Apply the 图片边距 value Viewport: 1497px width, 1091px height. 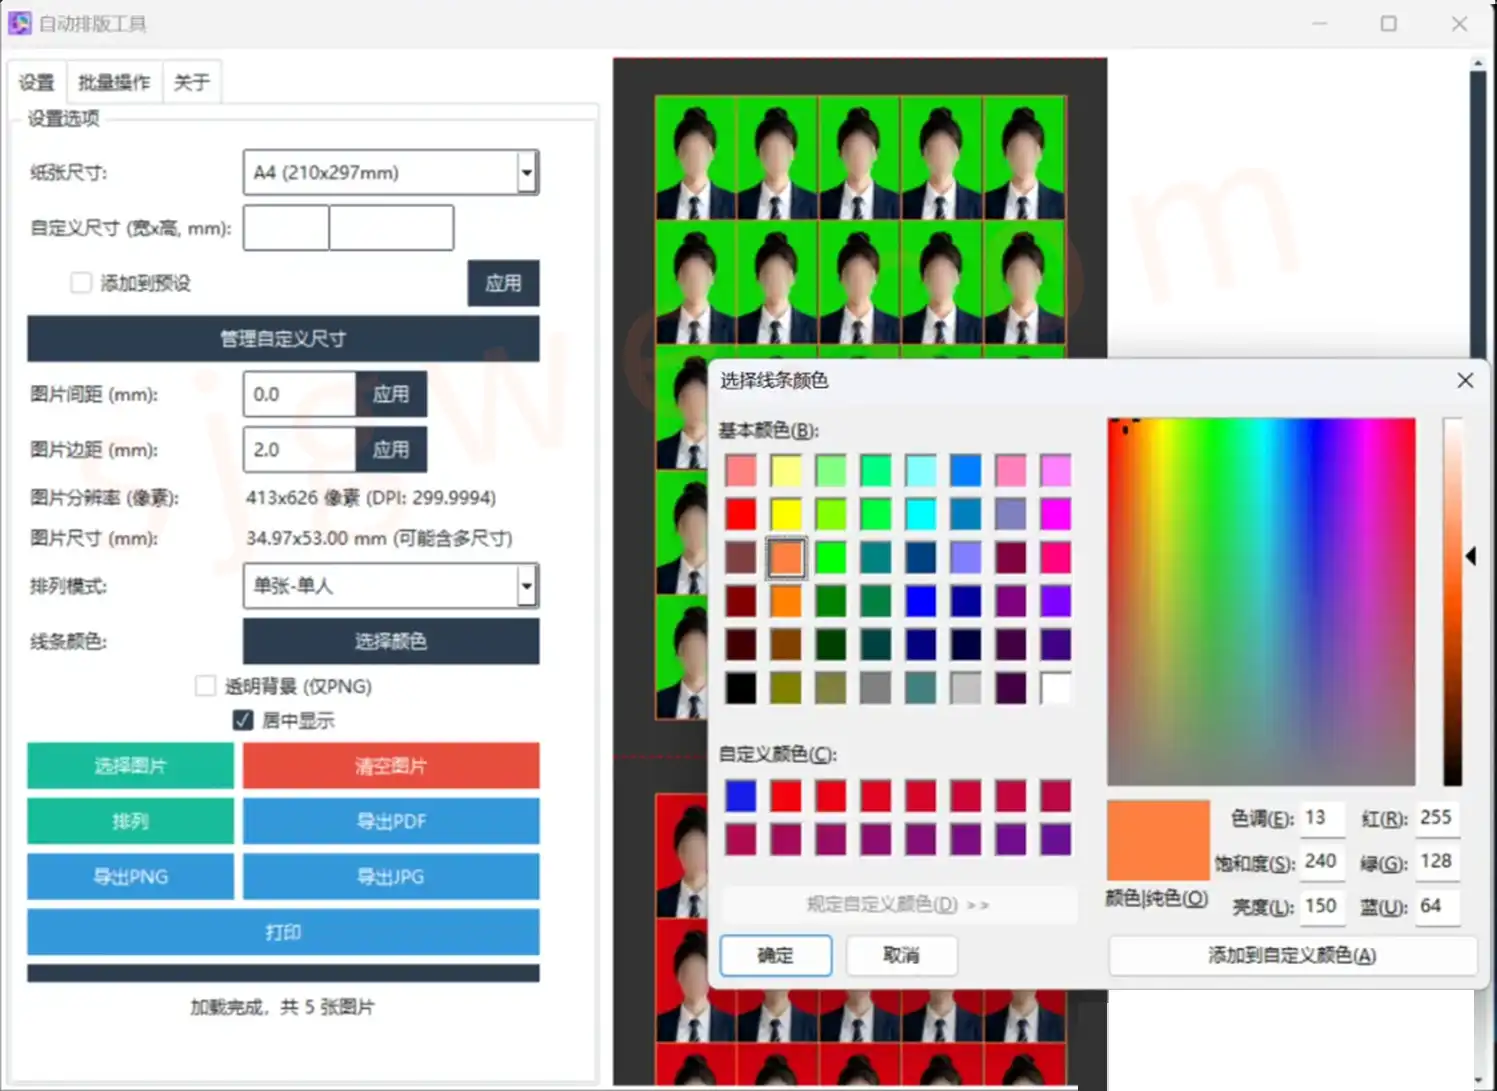(x=391, y=450)
